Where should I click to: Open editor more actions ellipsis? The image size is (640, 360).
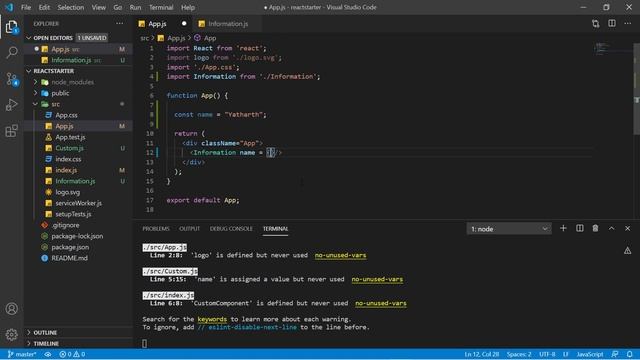(627, 24)
